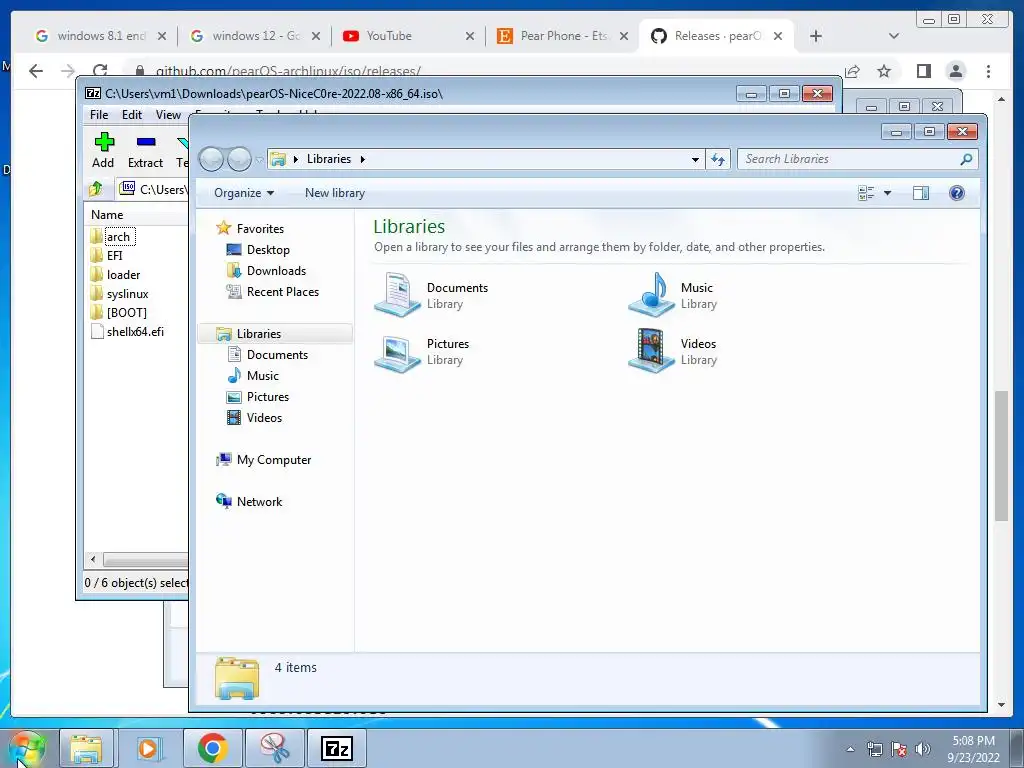Click the arrow after Libraries breadcrumb
The height and width of the screenshot is (768, 1024).
coord(362,159)
